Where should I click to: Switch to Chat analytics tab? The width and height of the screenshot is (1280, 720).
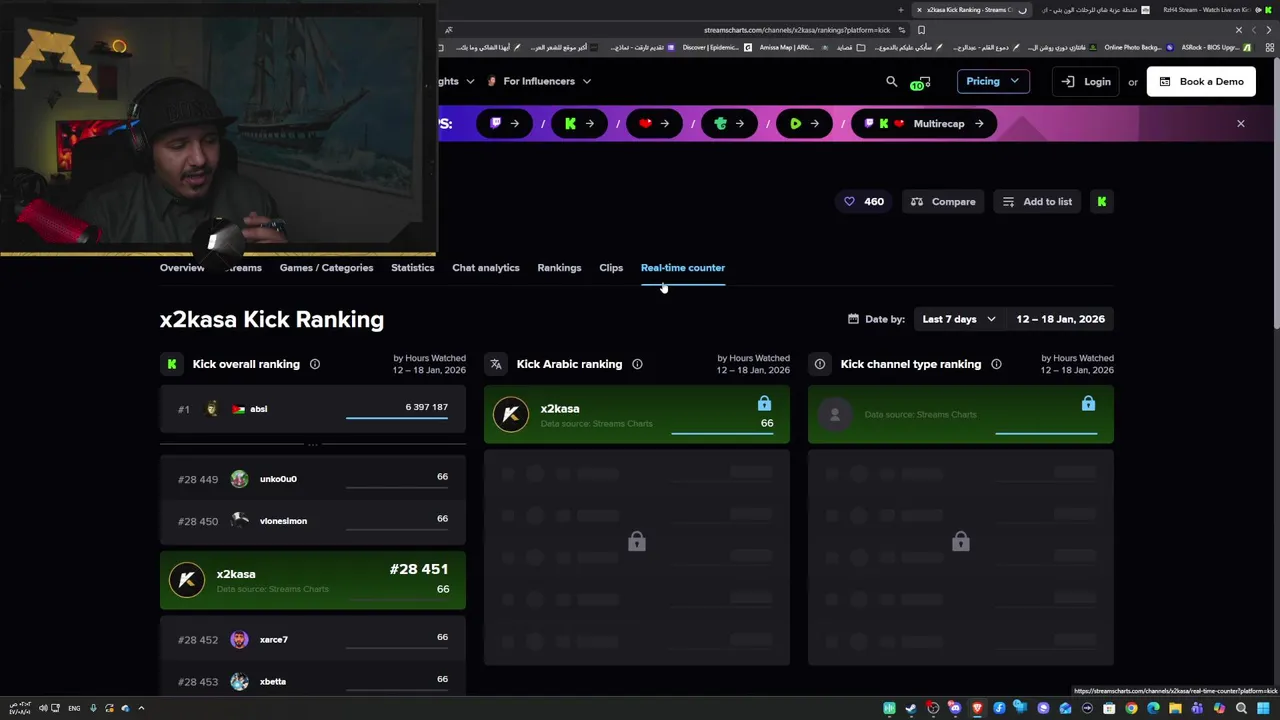[485, 268]
